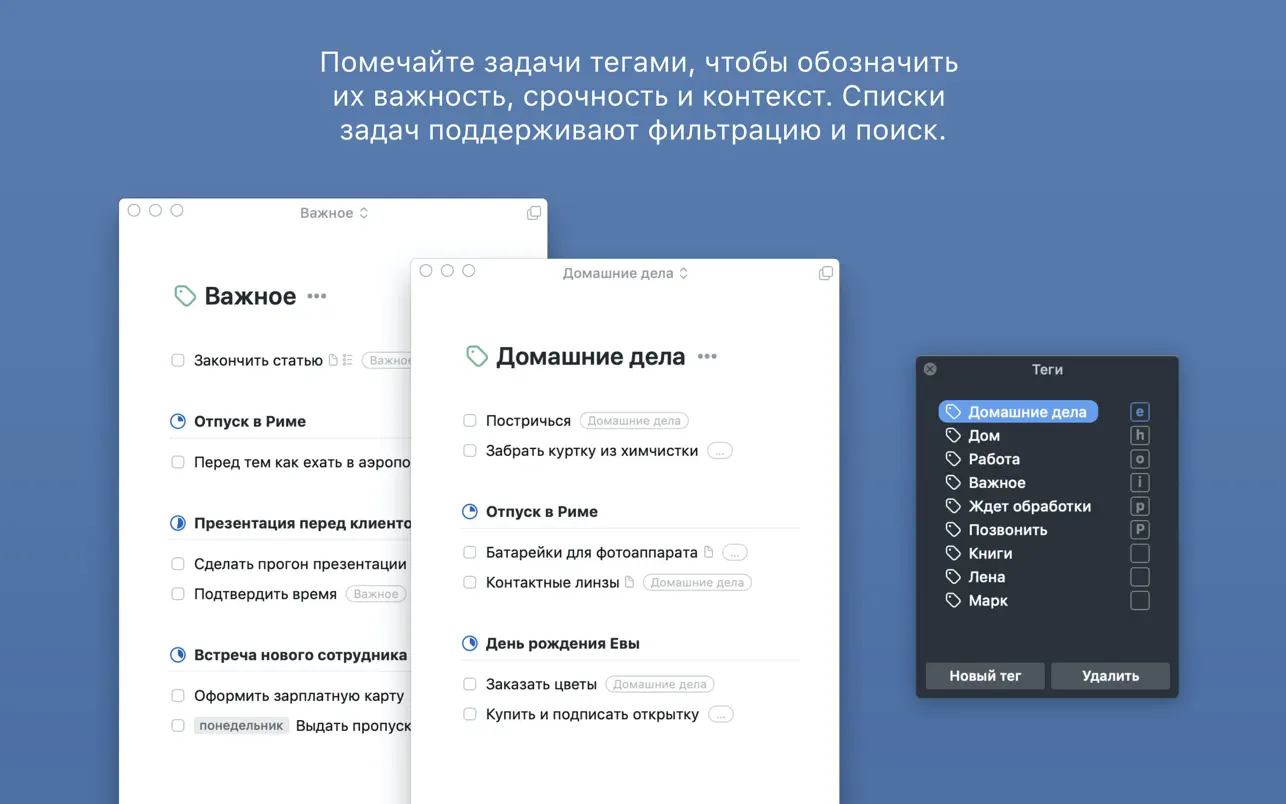Click the progress circle icon for День рождения Евы

point(470,643)
